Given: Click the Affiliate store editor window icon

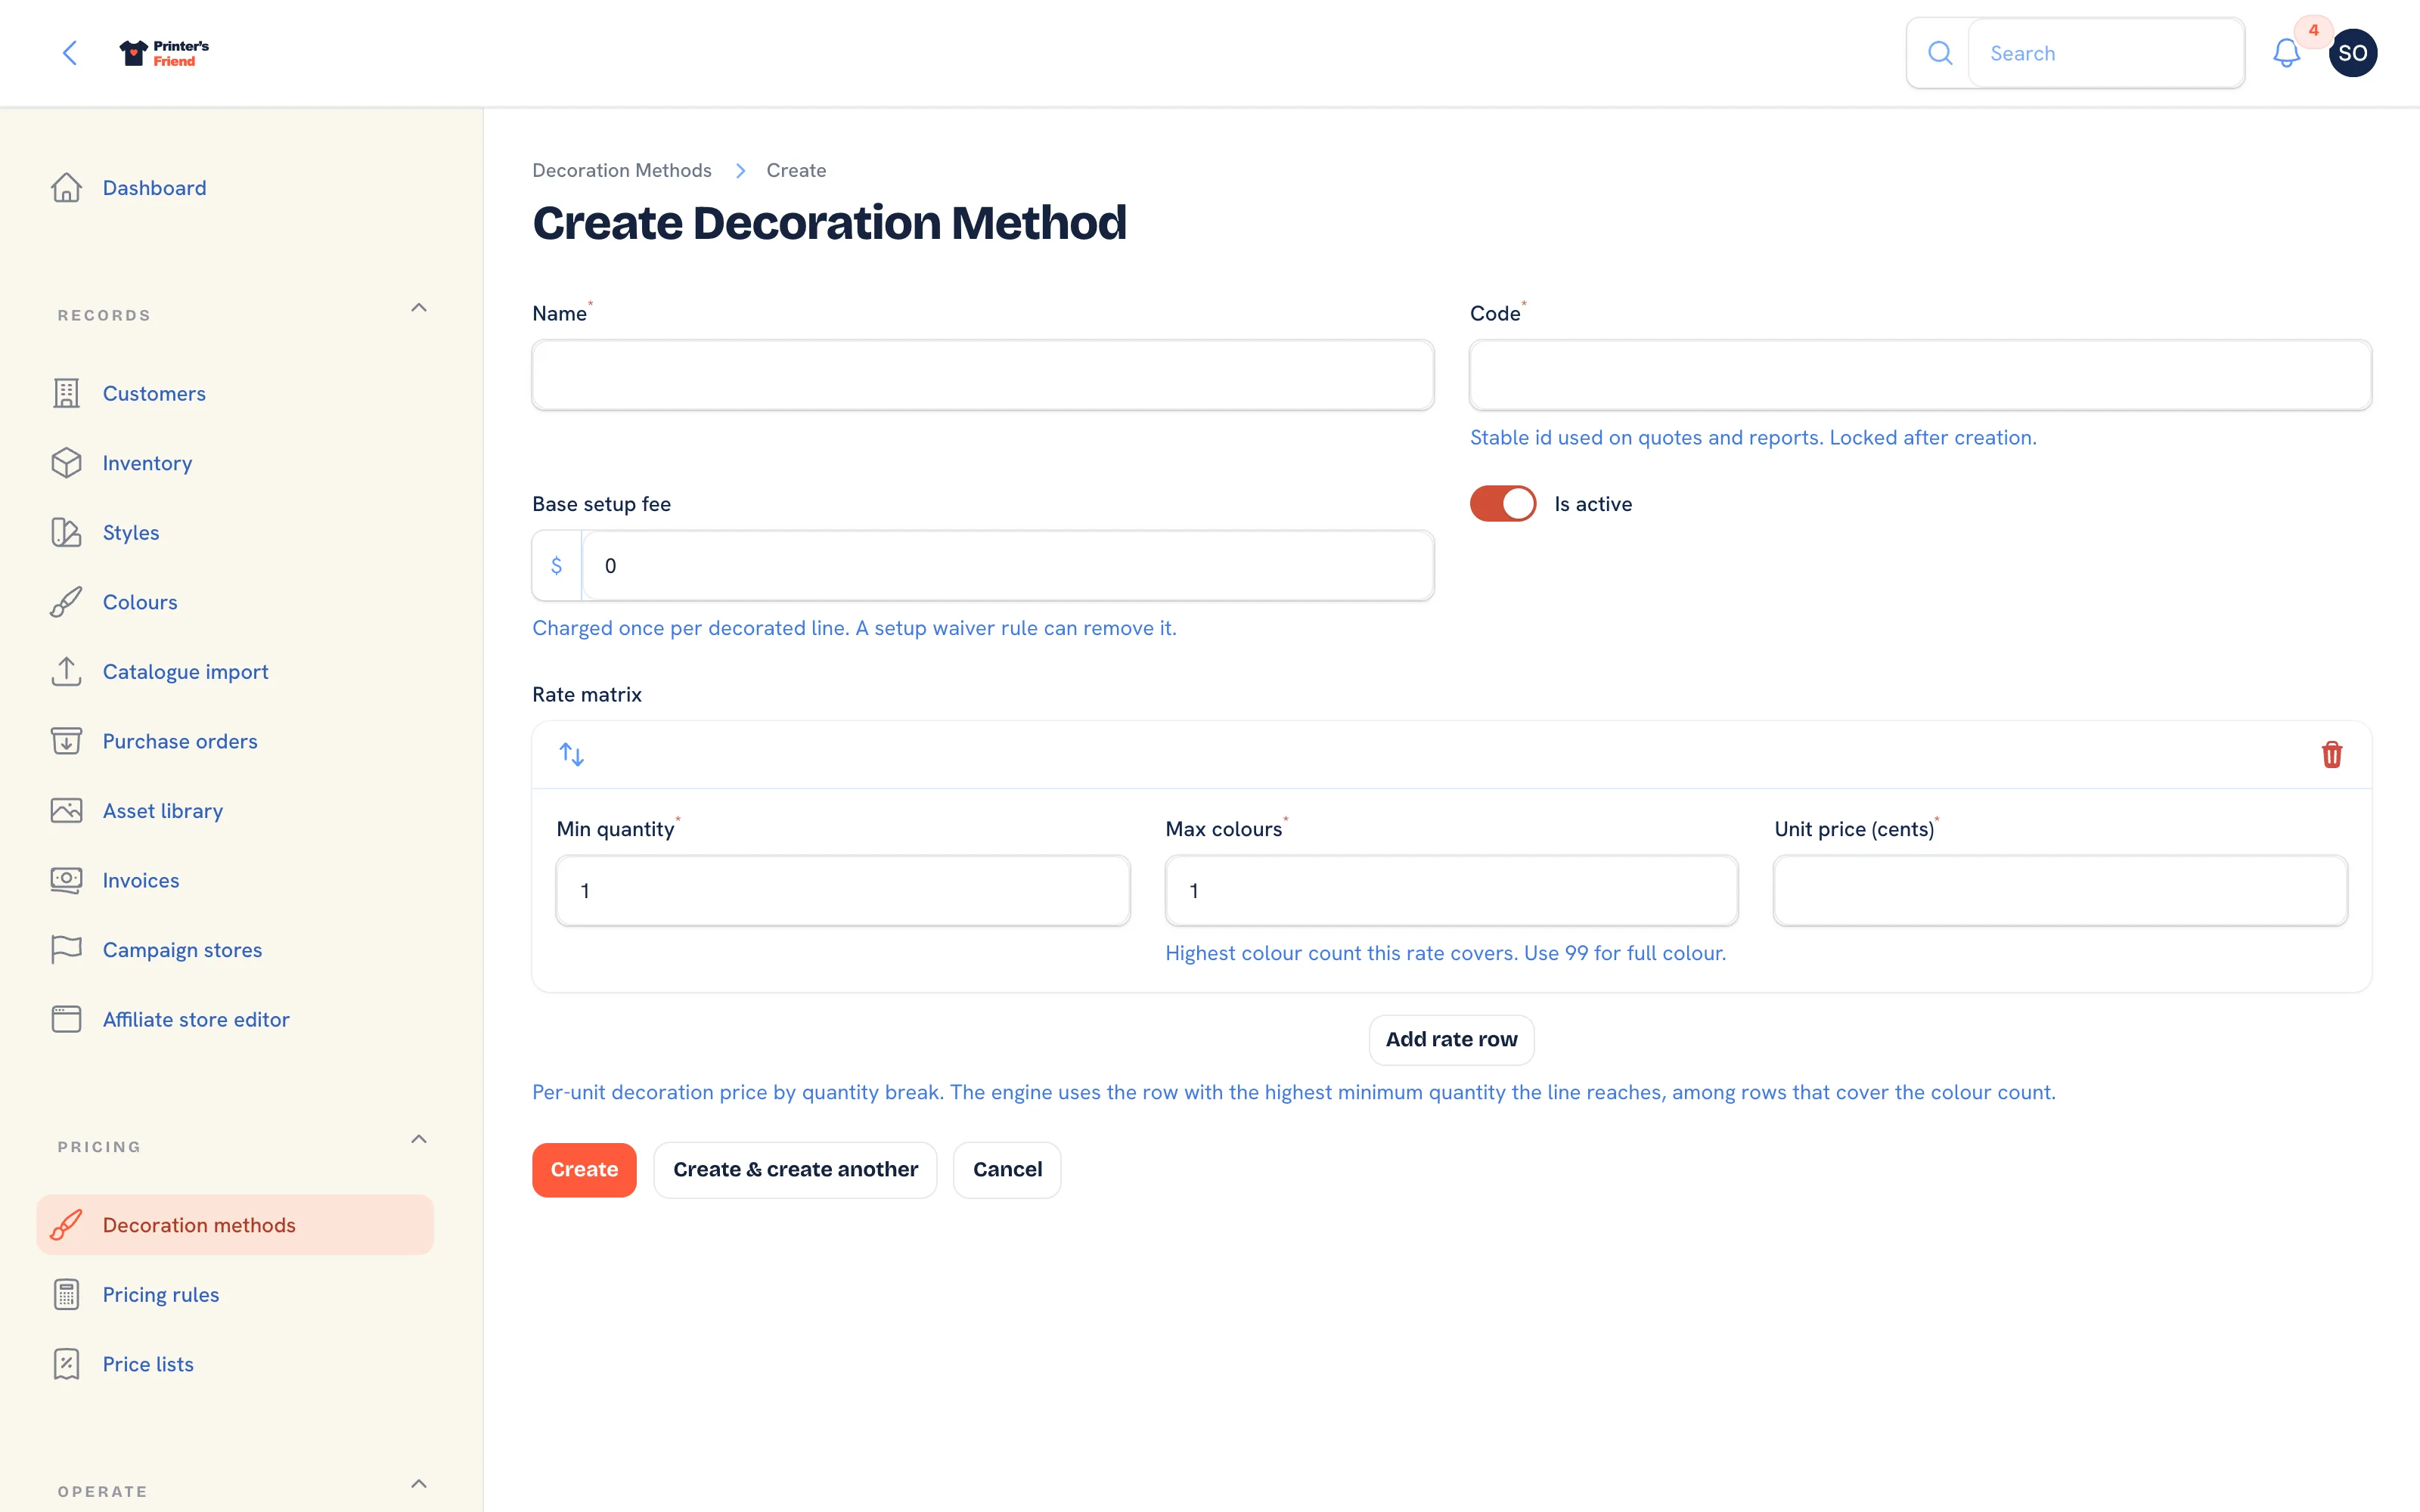Looking at the screenshot, I should [66, 1019].
